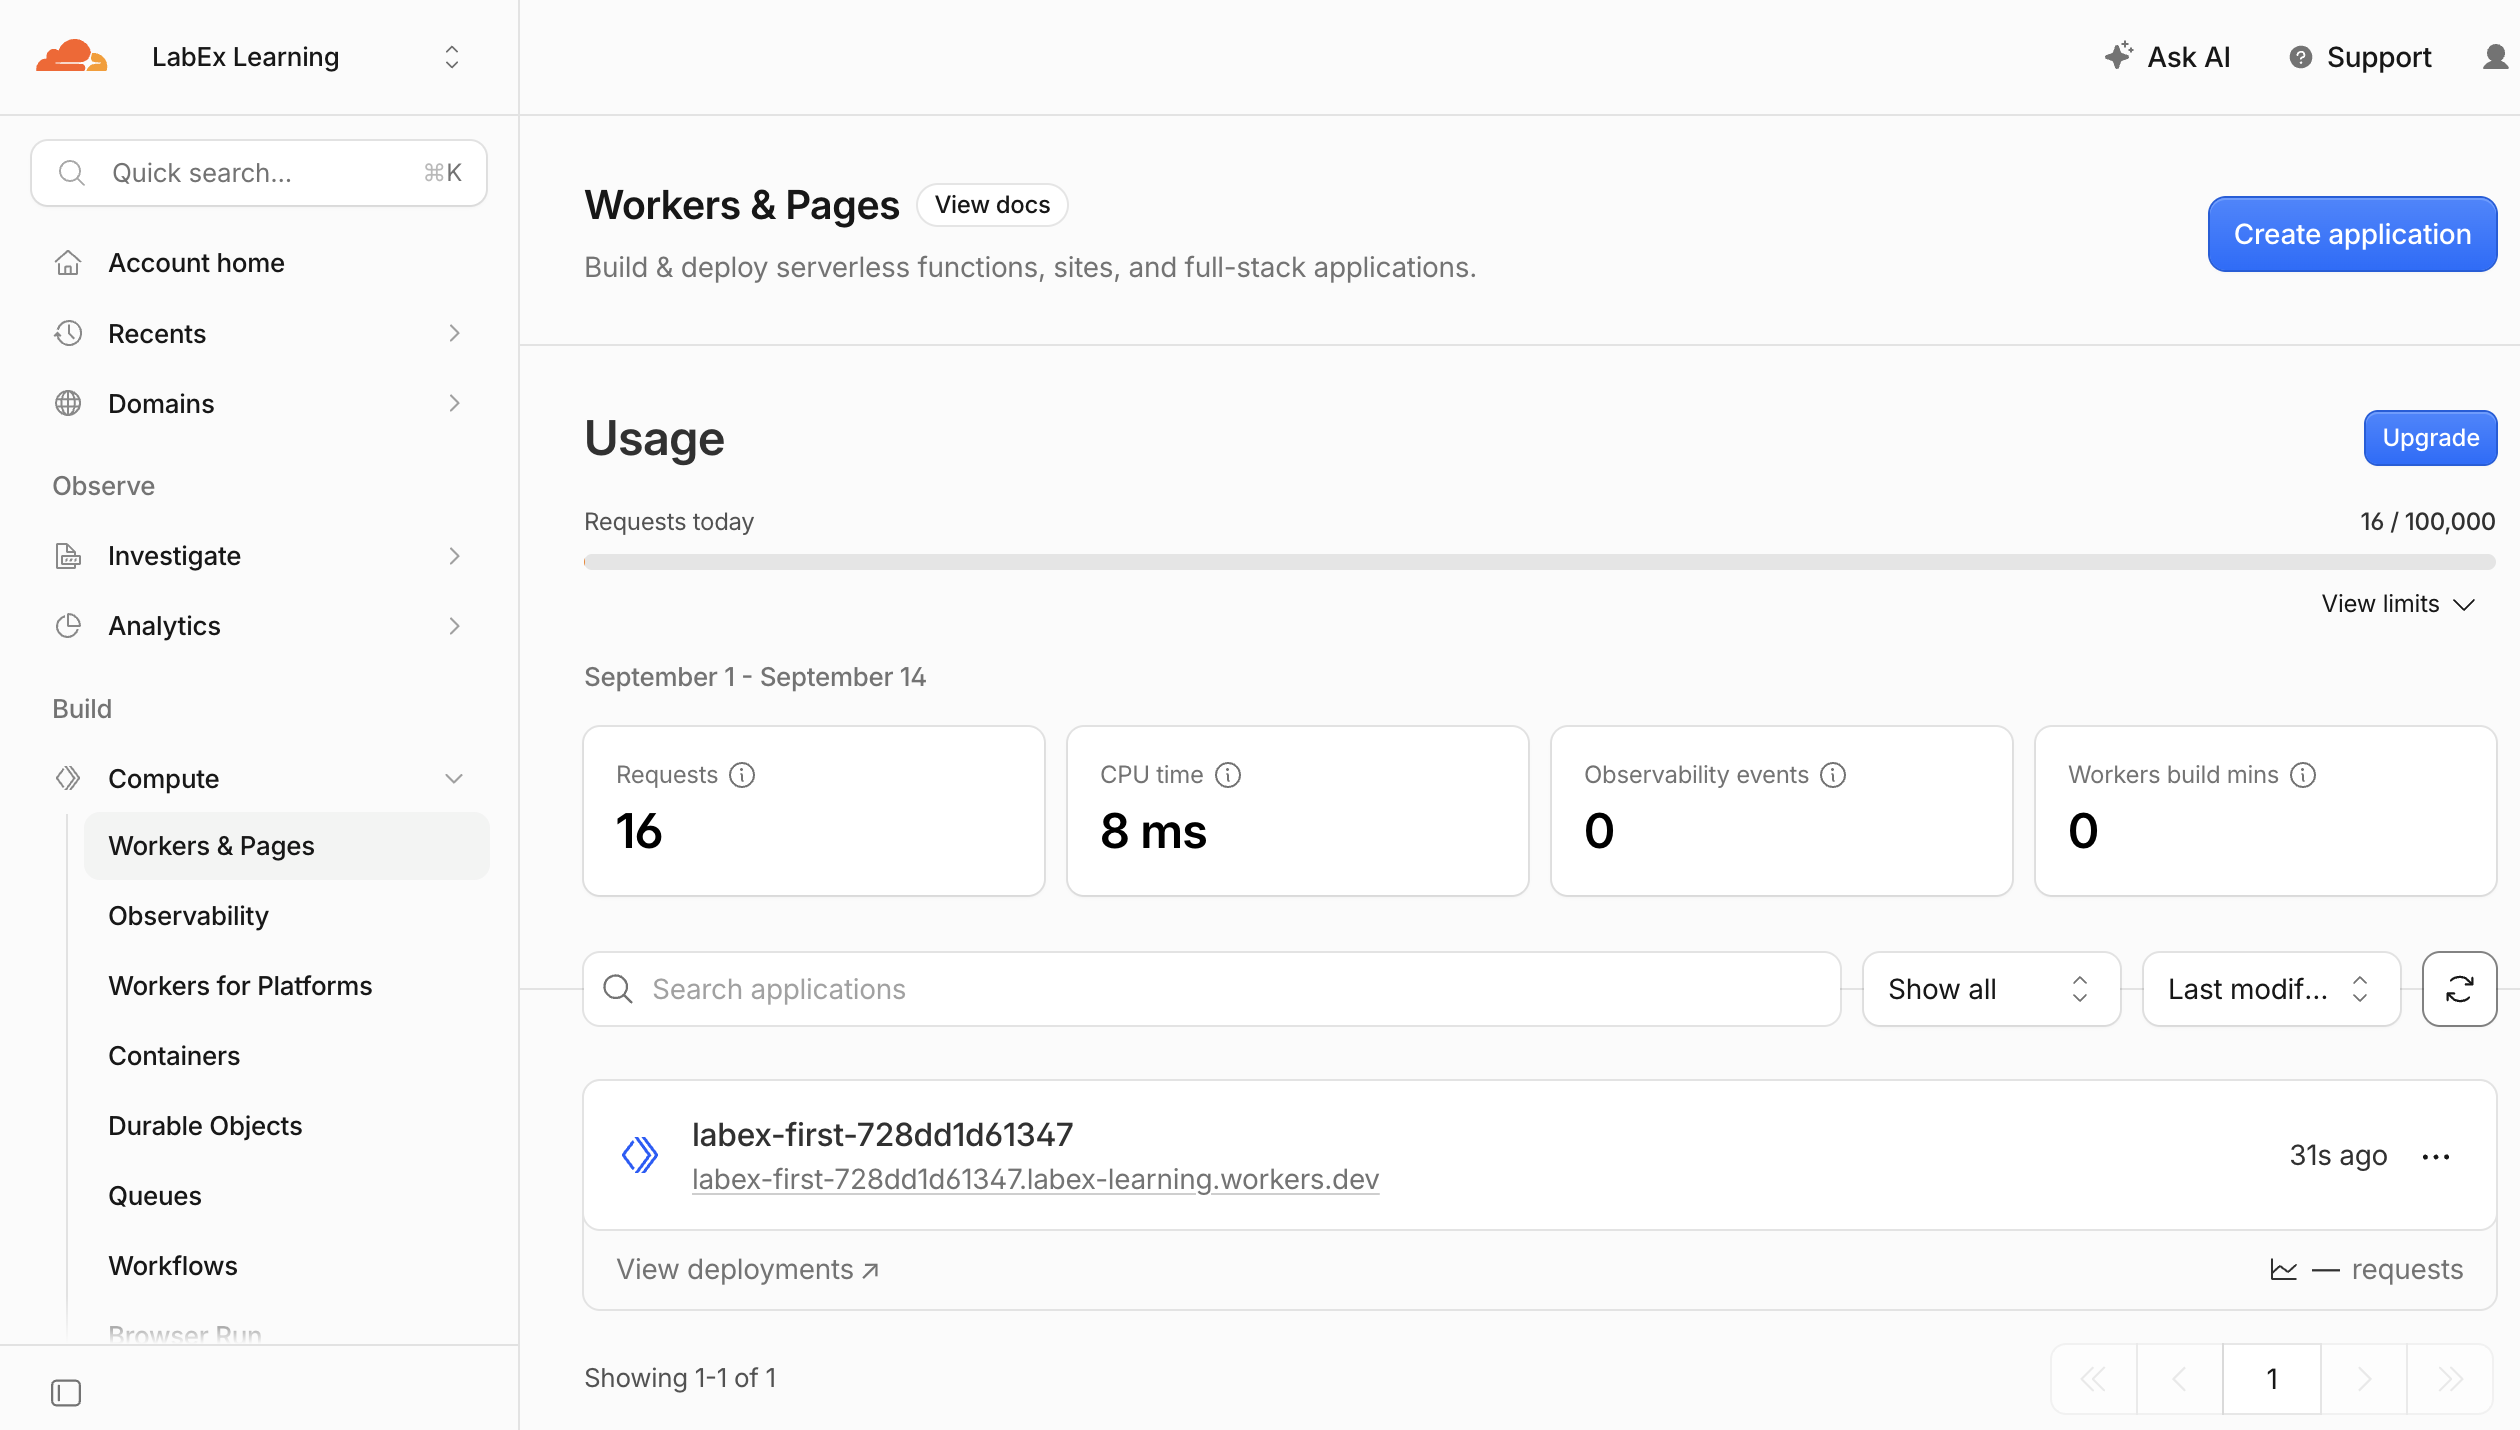Click the Upgrade button

coord(2430,438)
